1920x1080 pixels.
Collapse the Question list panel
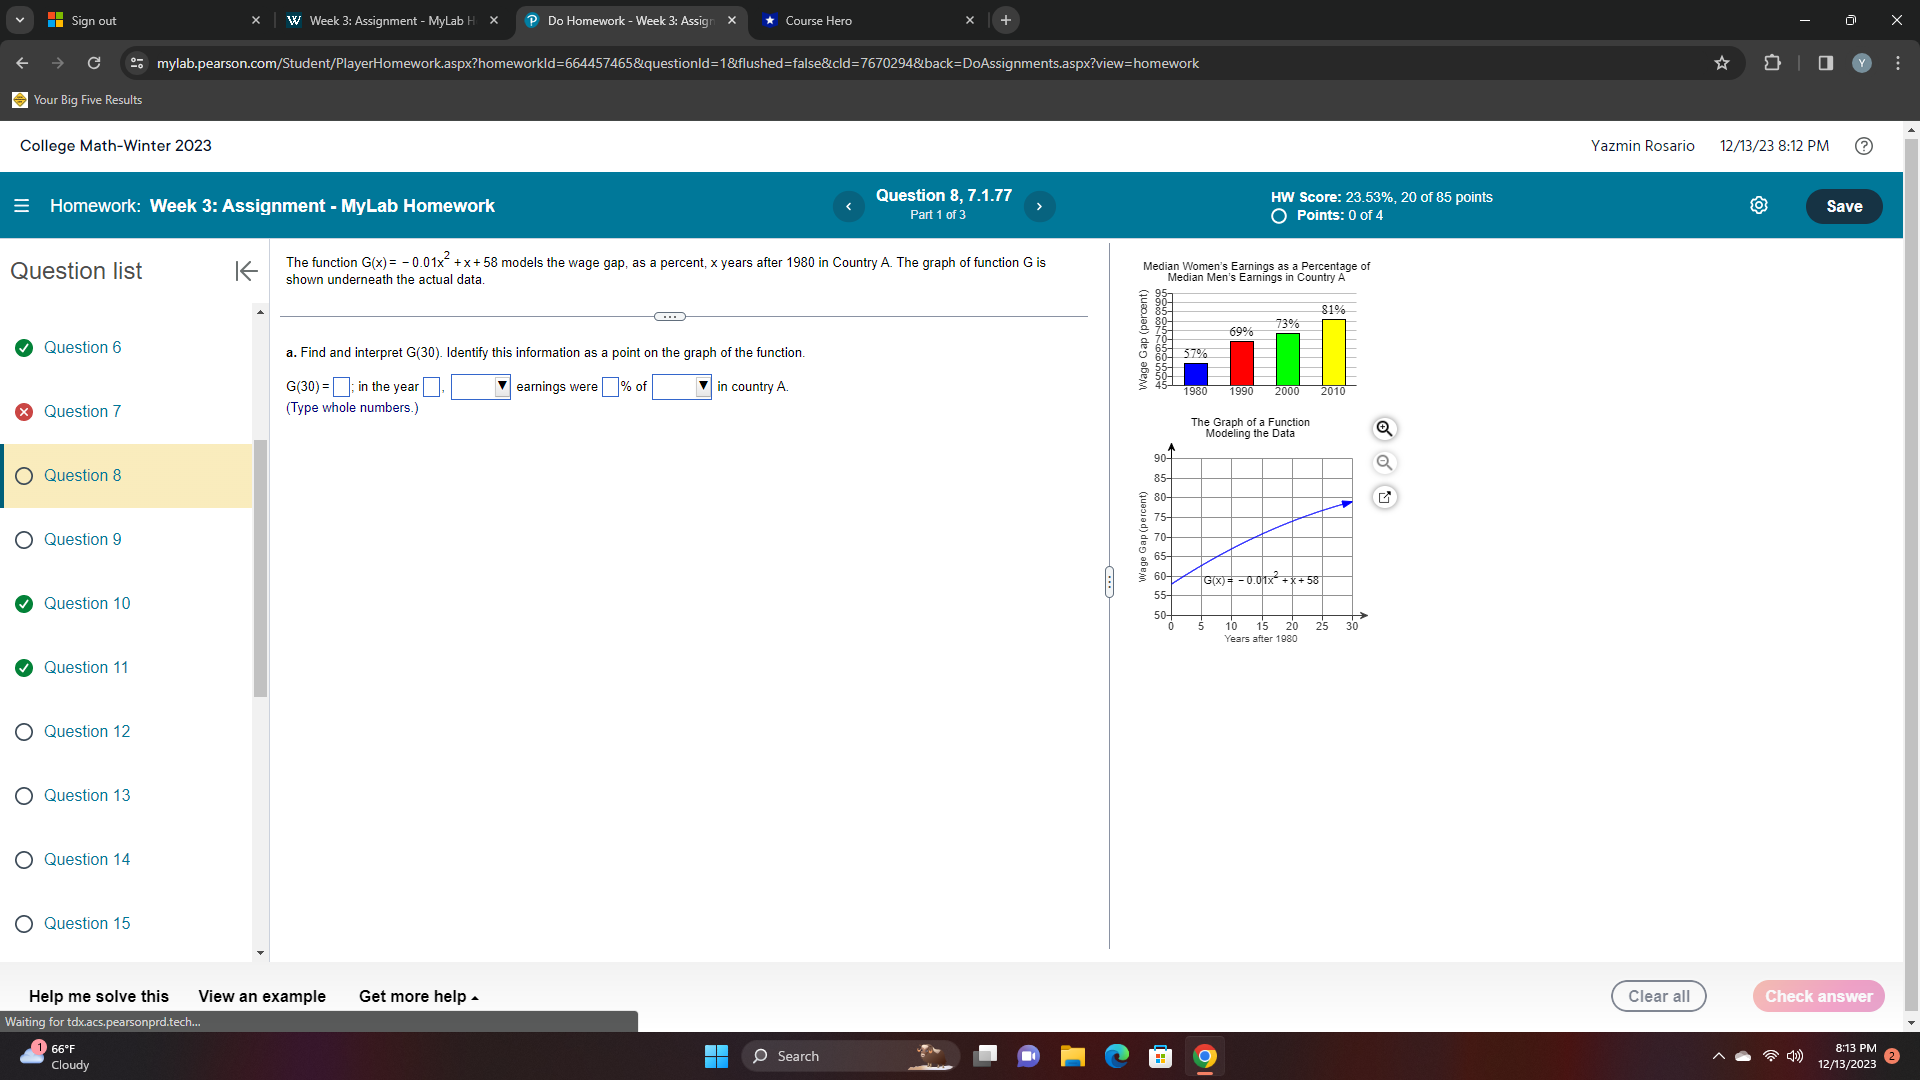tap(246, 271)
